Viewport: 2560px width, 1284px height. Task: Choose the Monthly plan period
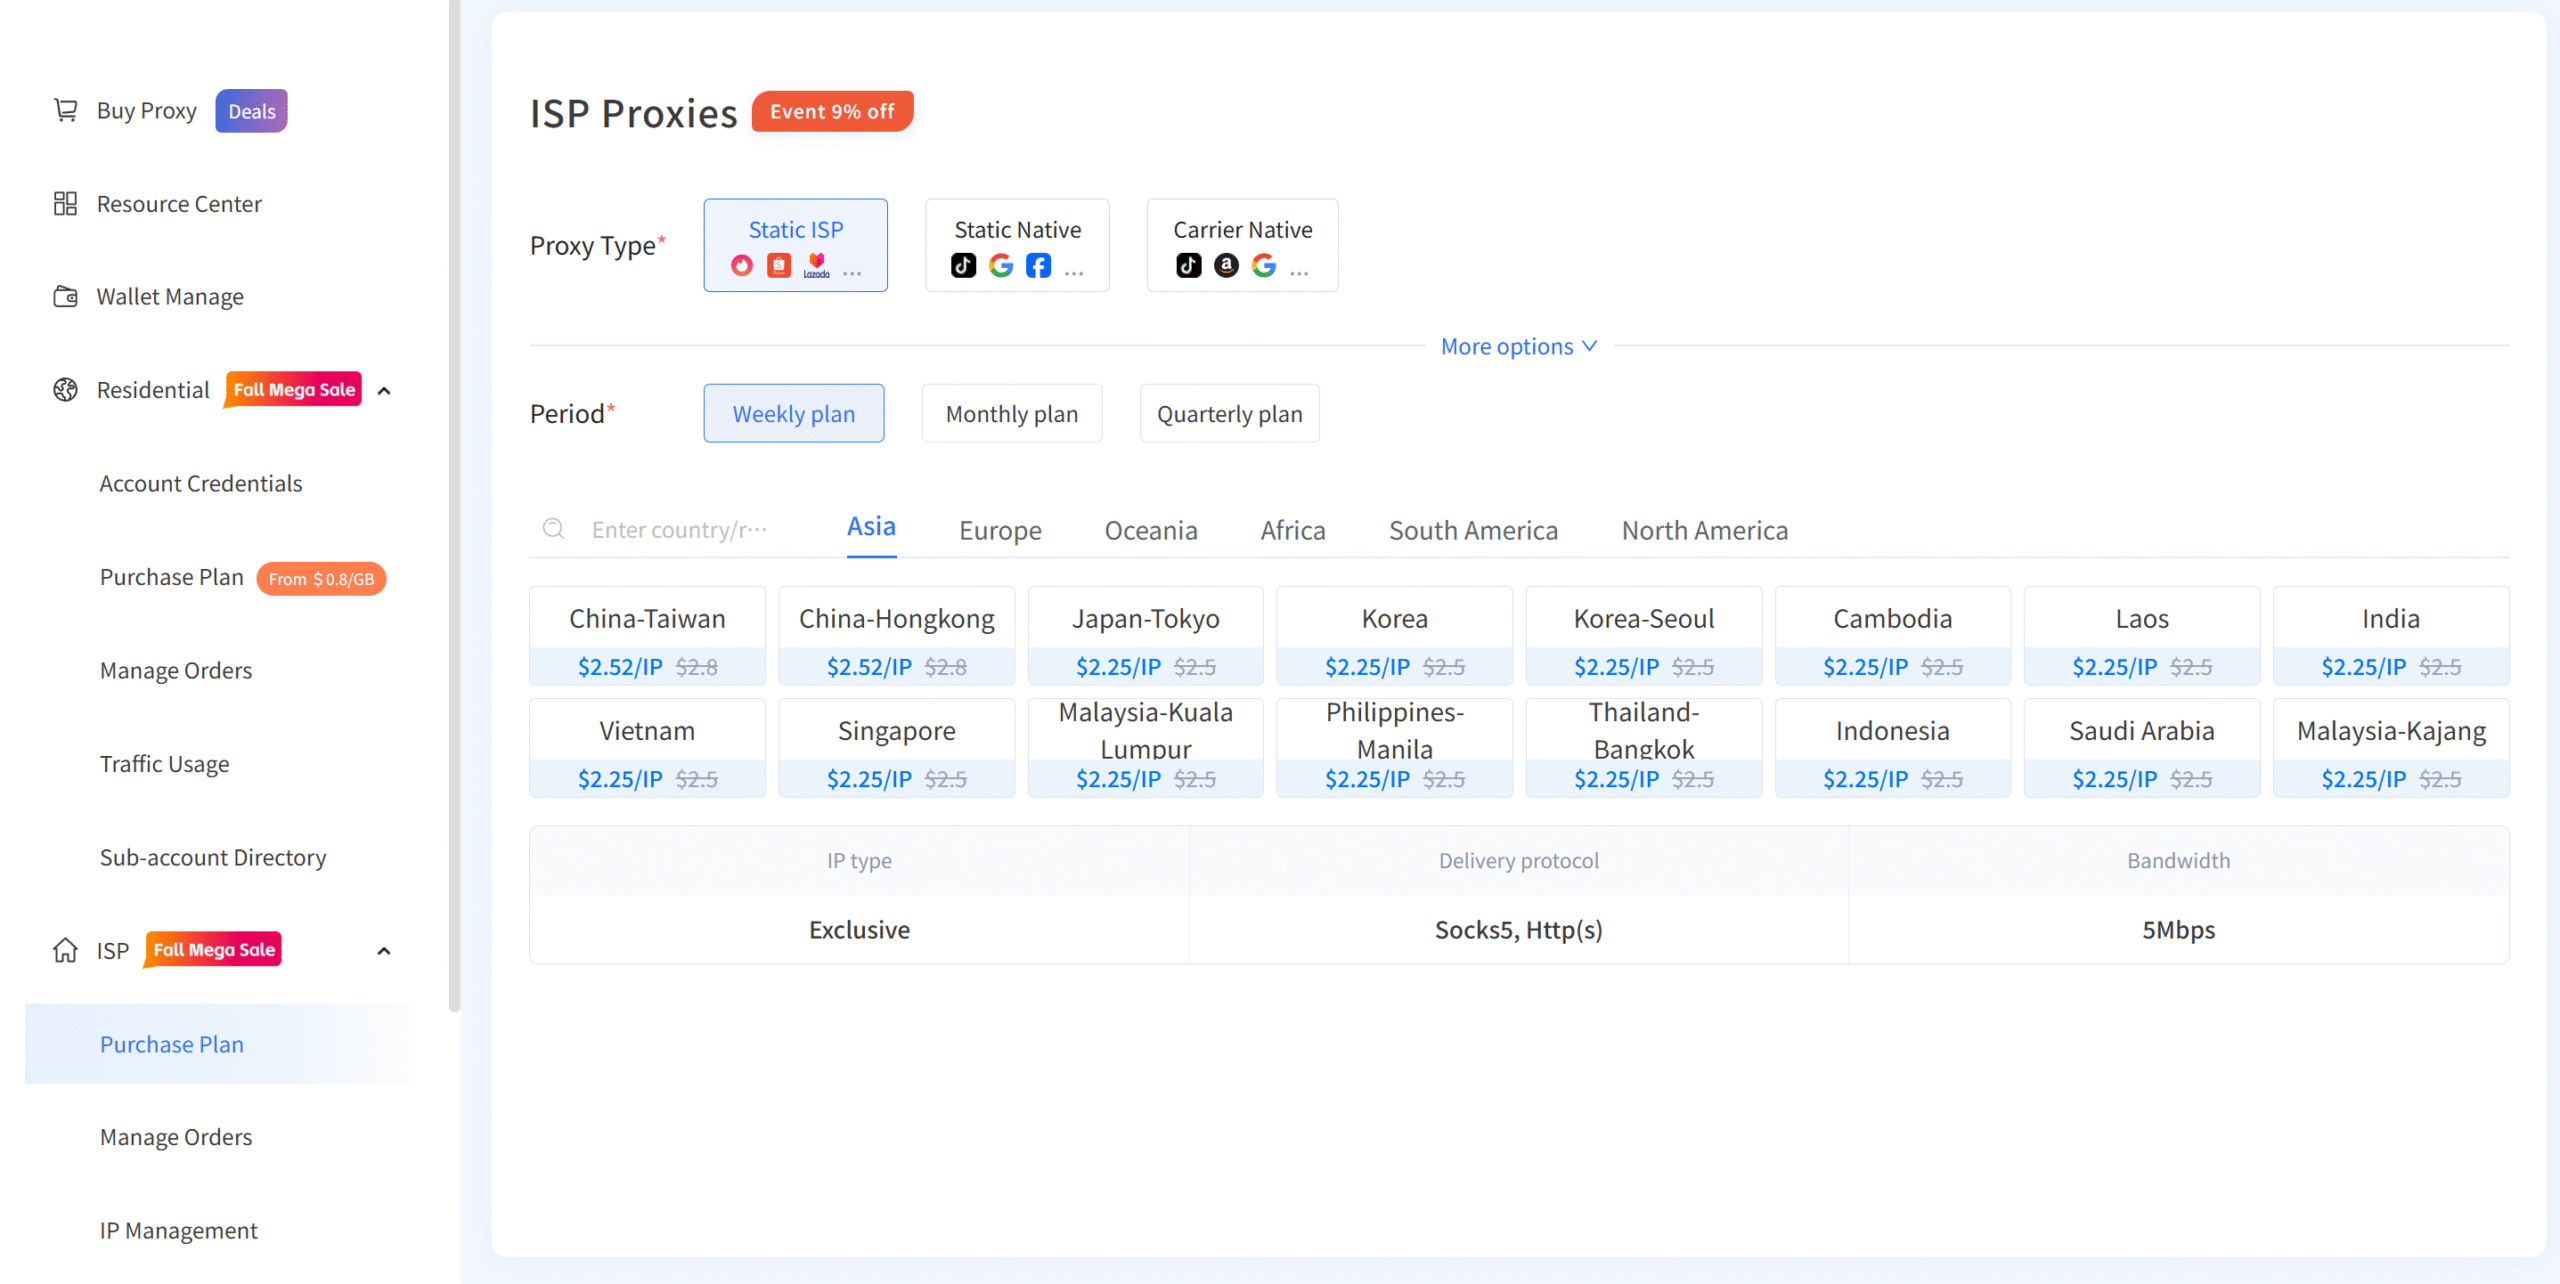pyautogui.click(x=1012, y=414)
